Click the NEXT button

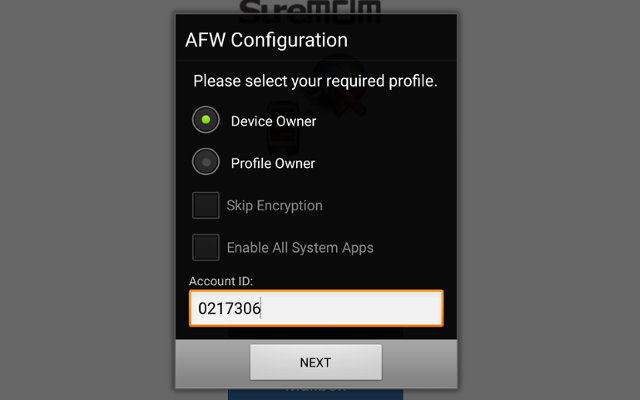click(x=316, y=362)
